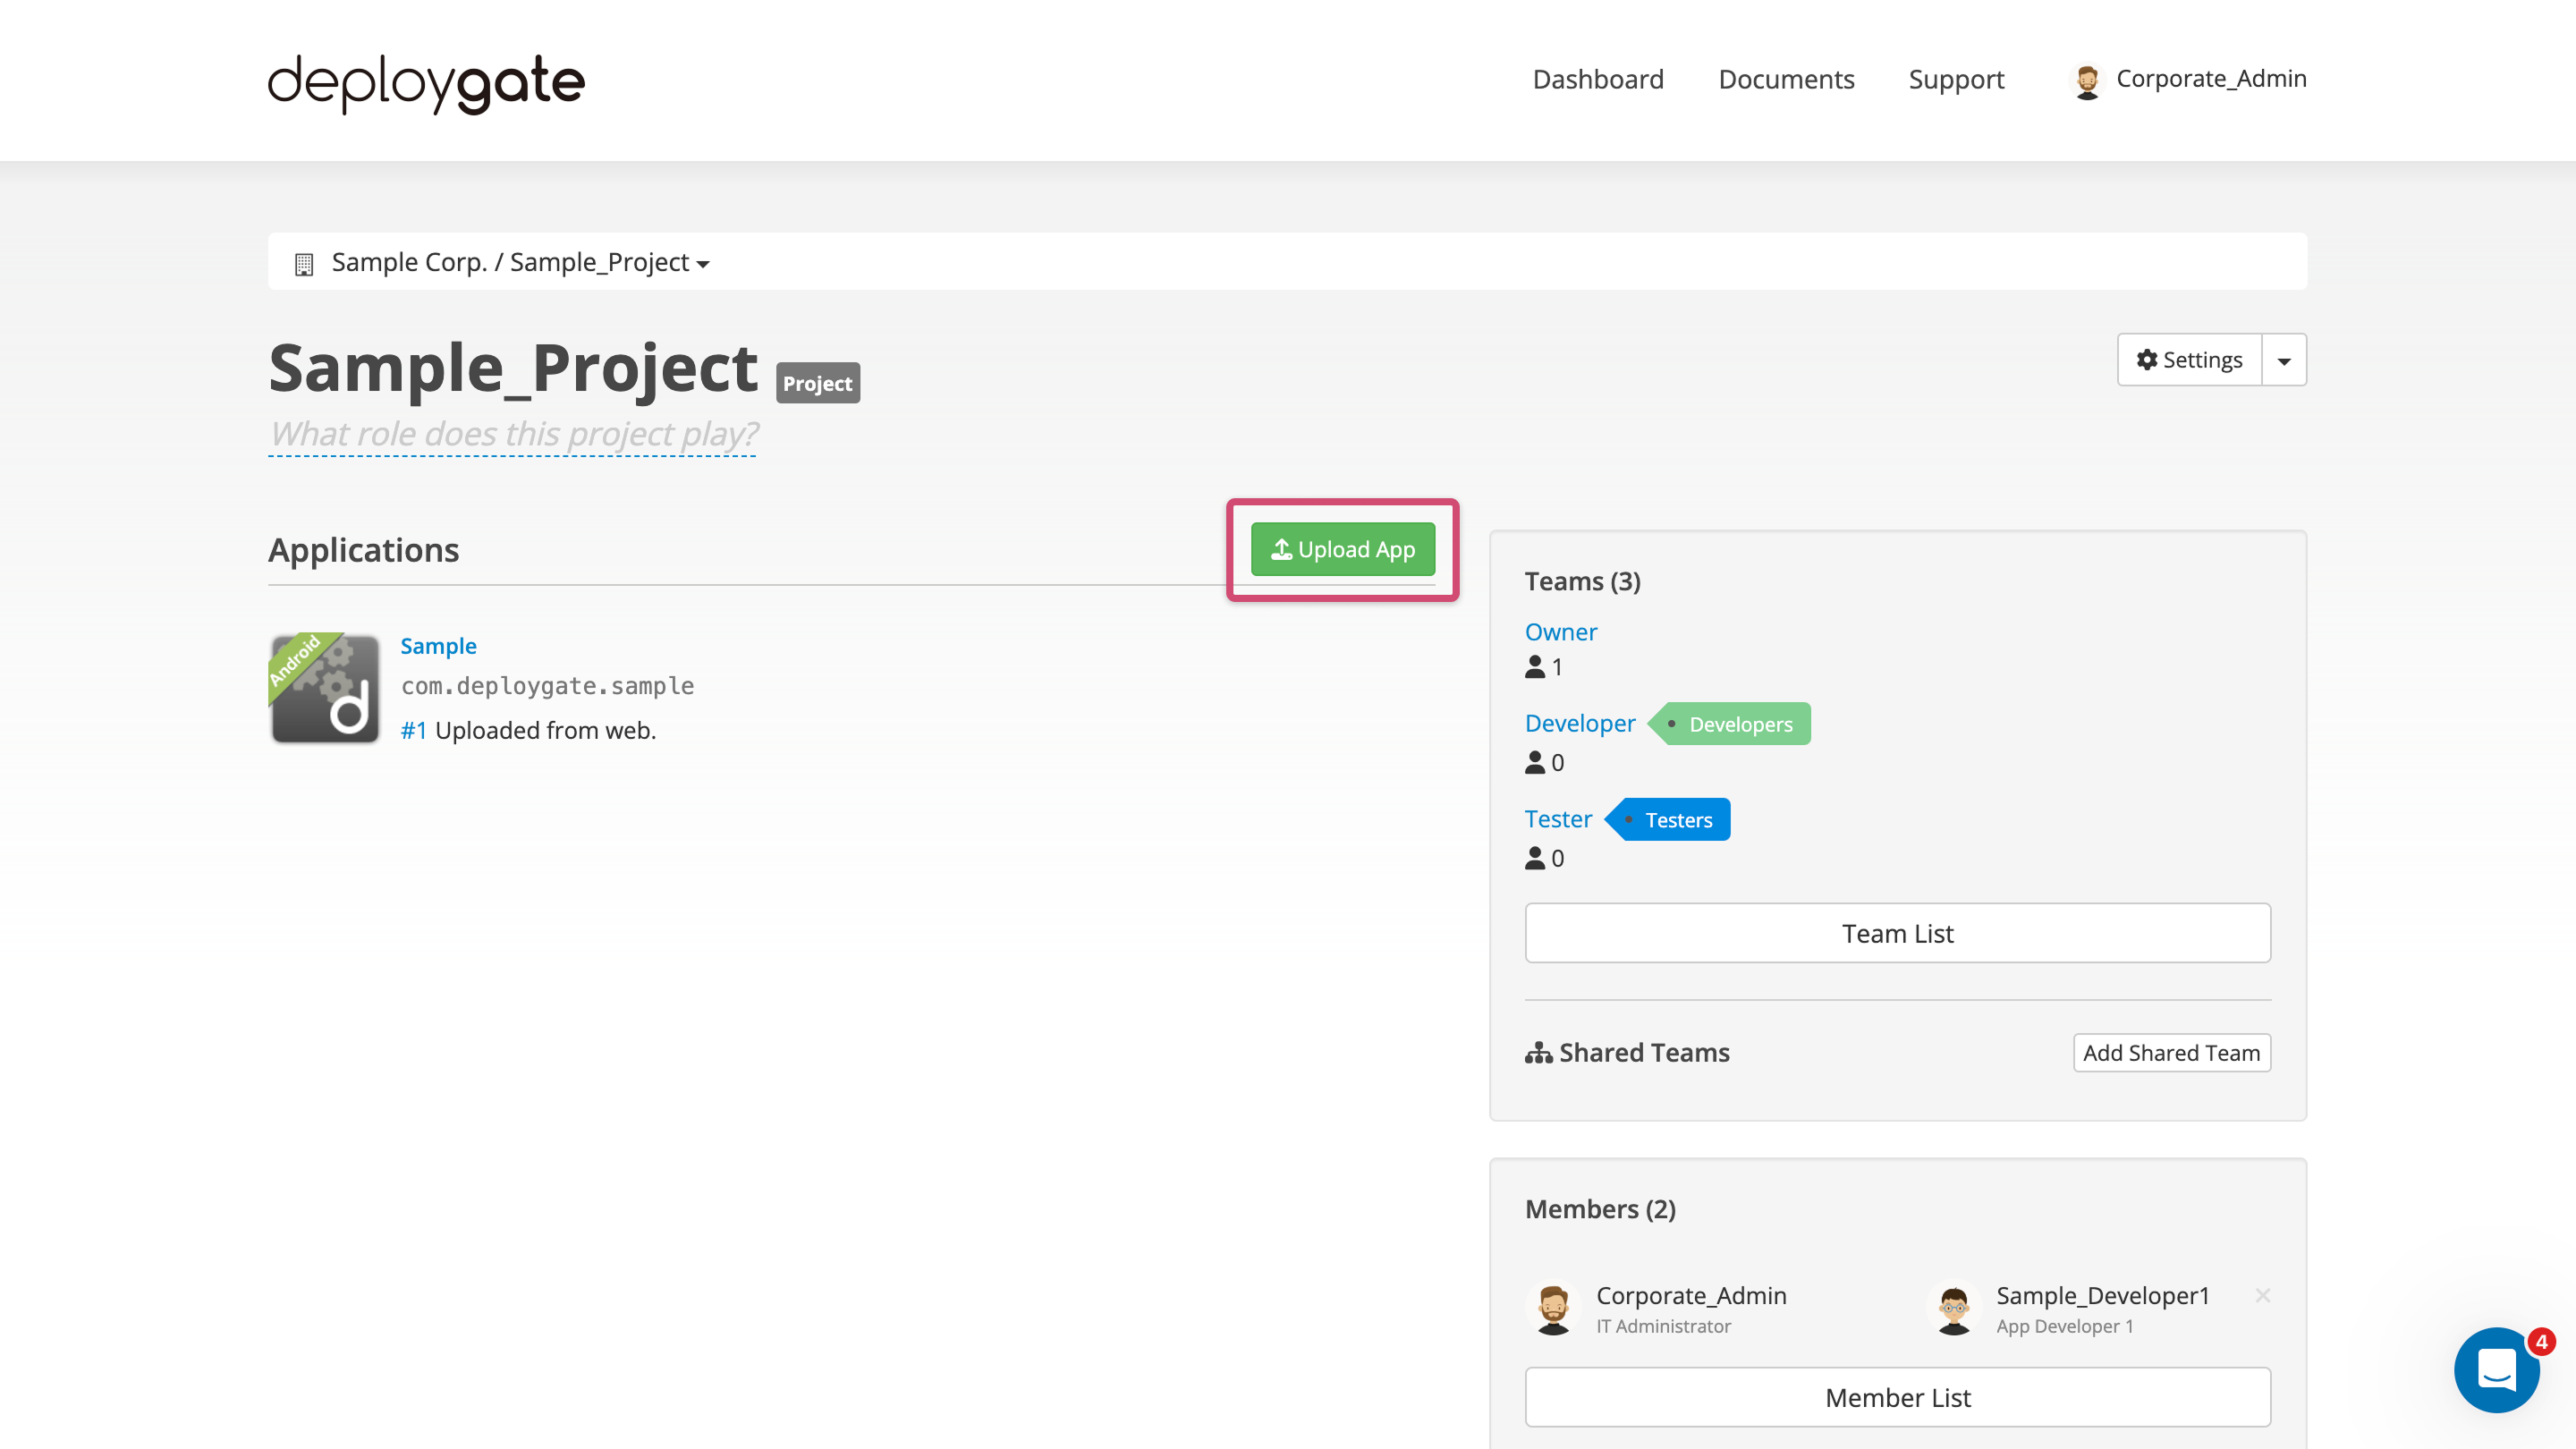Expand the Settings dropdown arrow

coord(2284,359)
